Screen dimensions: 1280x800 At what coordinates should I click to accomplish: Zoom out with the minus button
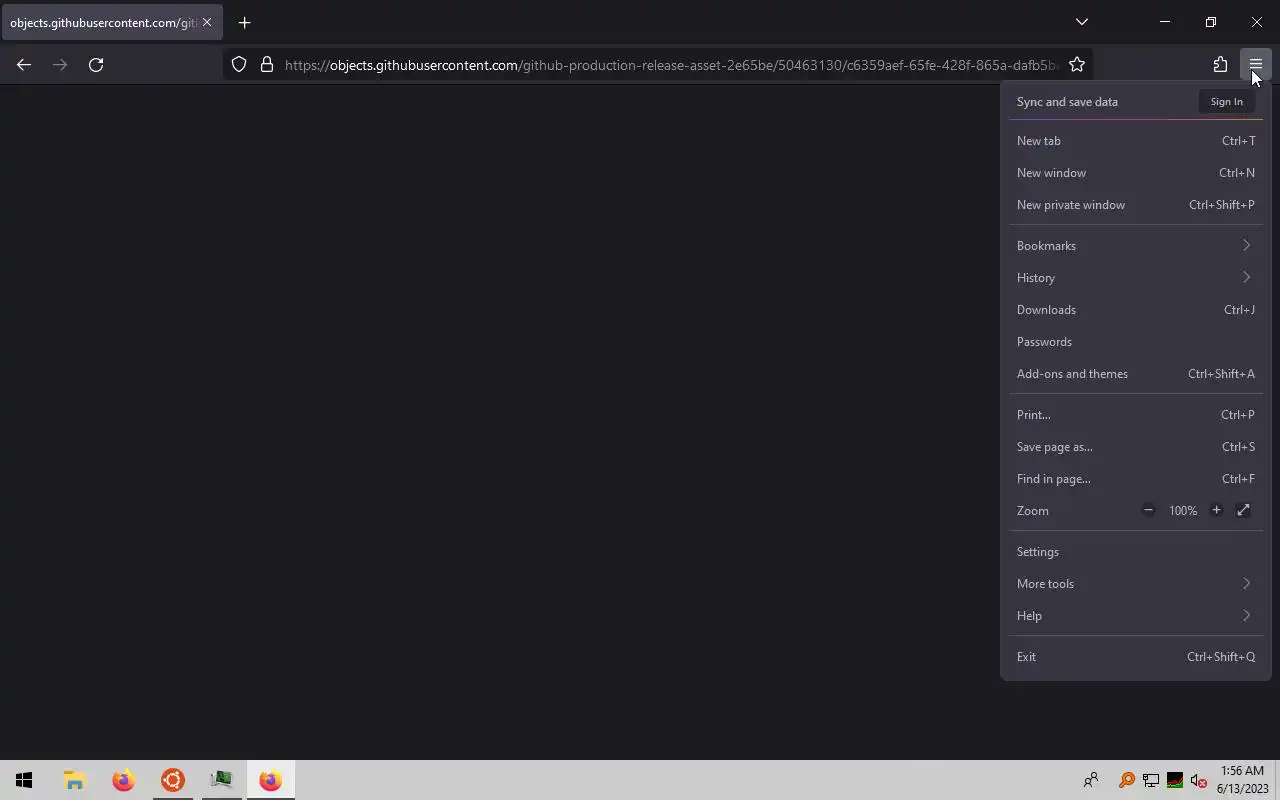tap(1148, 511)
